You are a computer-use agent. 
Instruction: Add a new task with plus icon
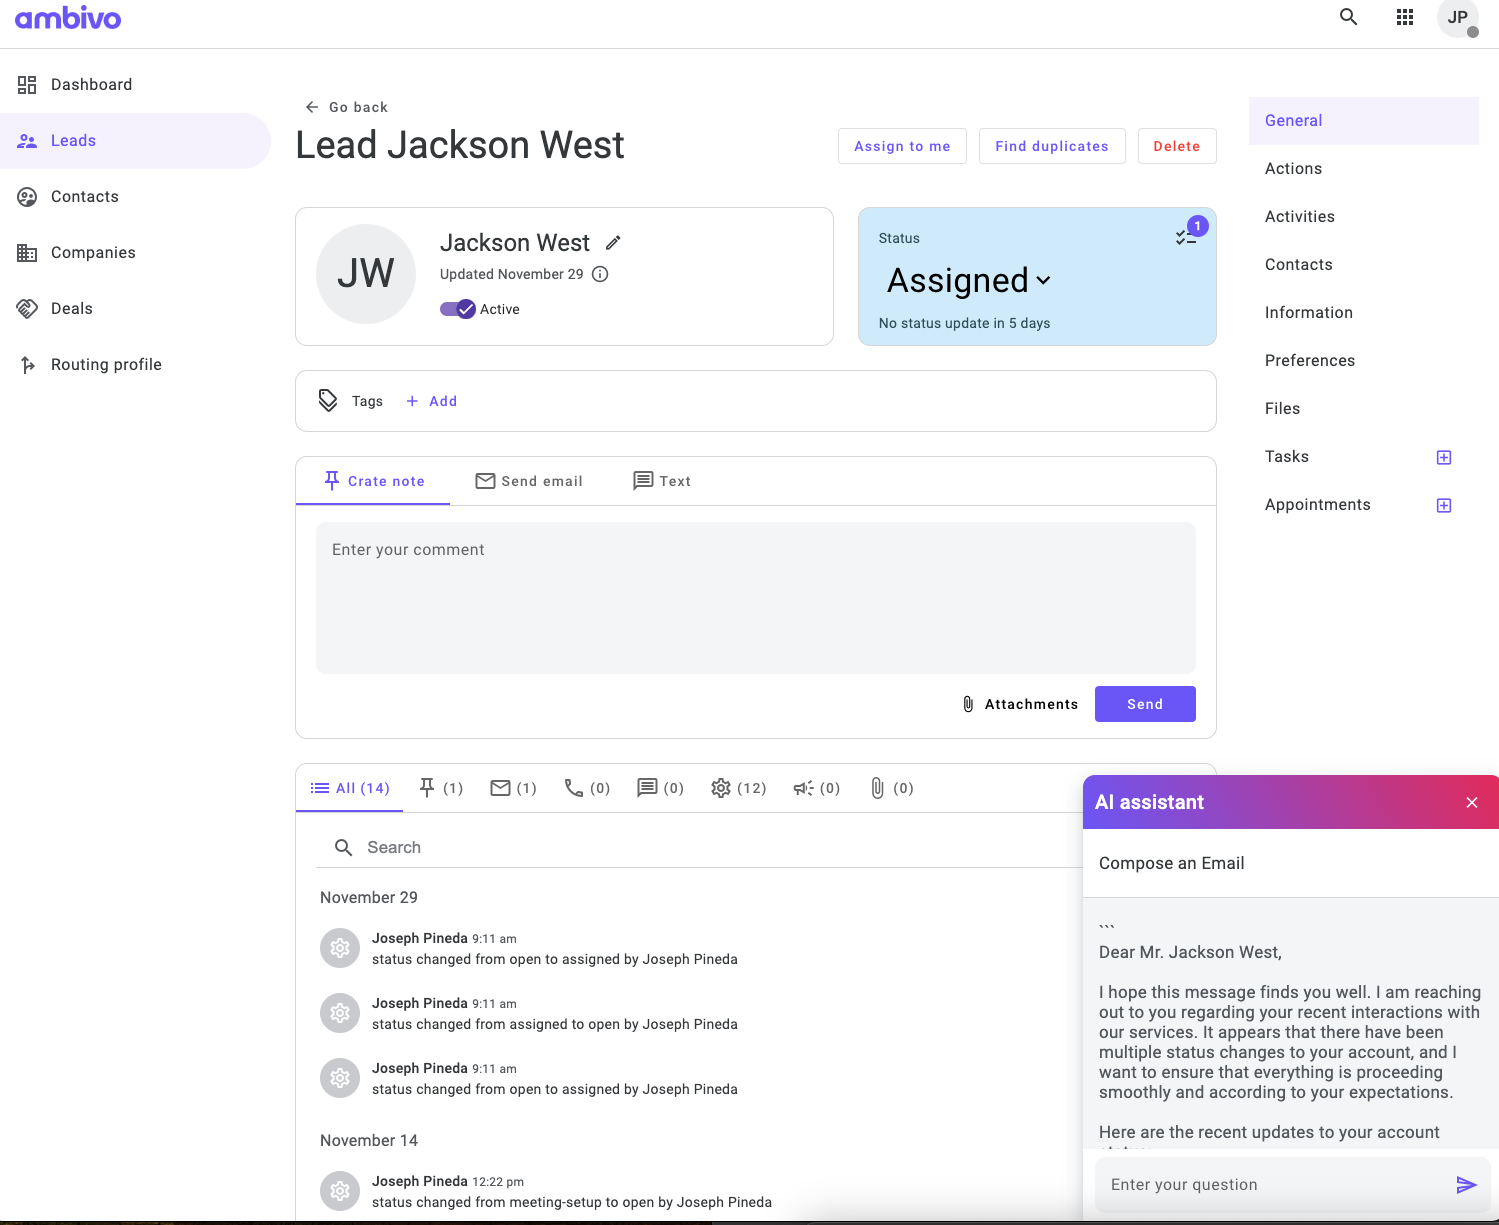[x=1444, y=457]
